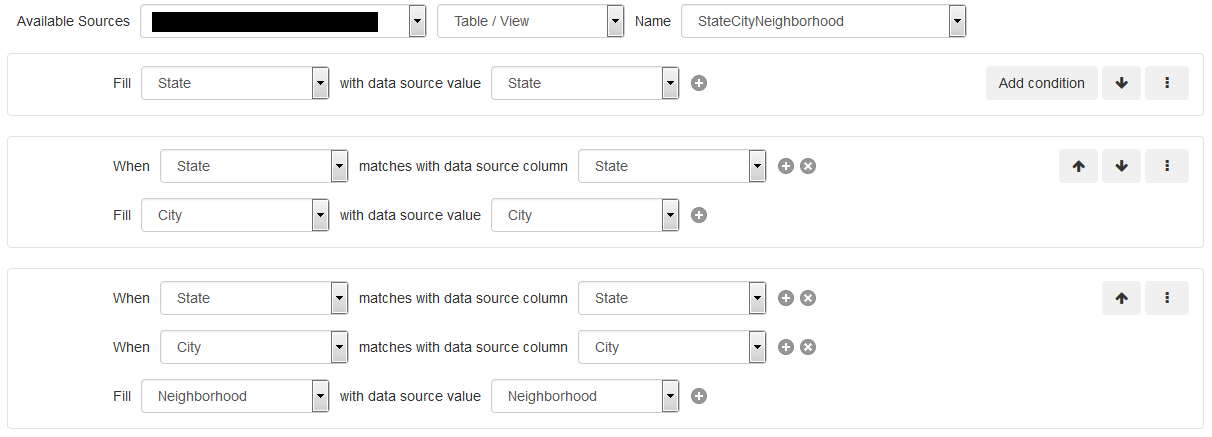
Task: Open three-dot menu of second rule
Action: coord(1167,166)
